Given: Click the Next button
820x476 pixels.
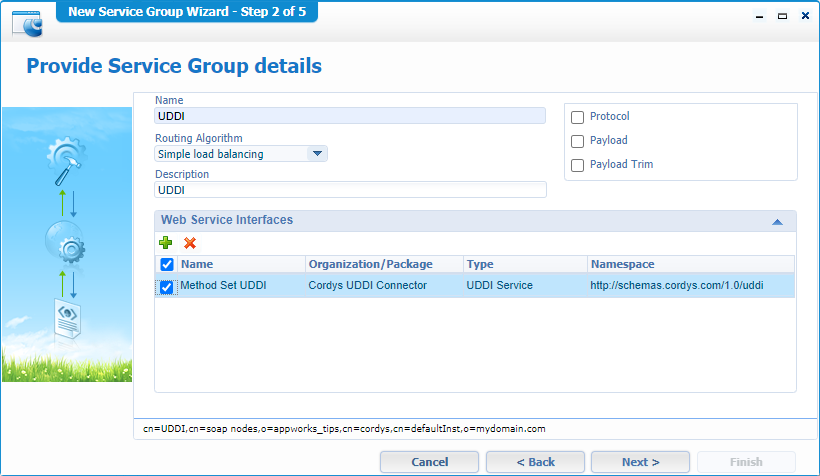Looking at the screenshot, I should click(640, 462).
